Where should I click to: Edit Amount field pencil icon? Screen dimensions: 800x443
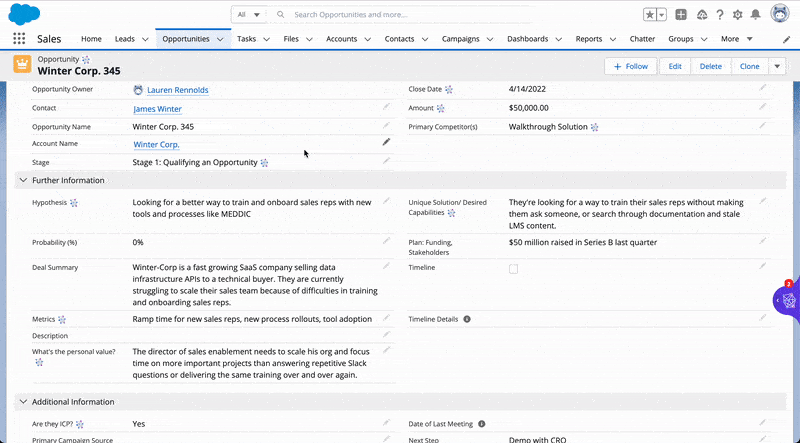[x=763, y=107]
